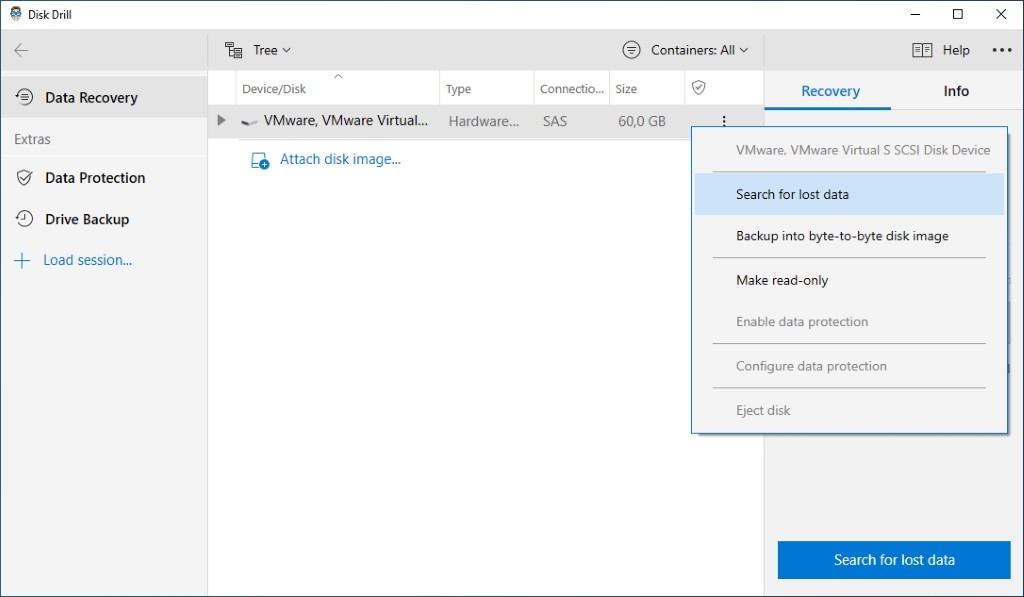
Task: Select Data Recovery in the sidebar
Action: pos(104,97)
